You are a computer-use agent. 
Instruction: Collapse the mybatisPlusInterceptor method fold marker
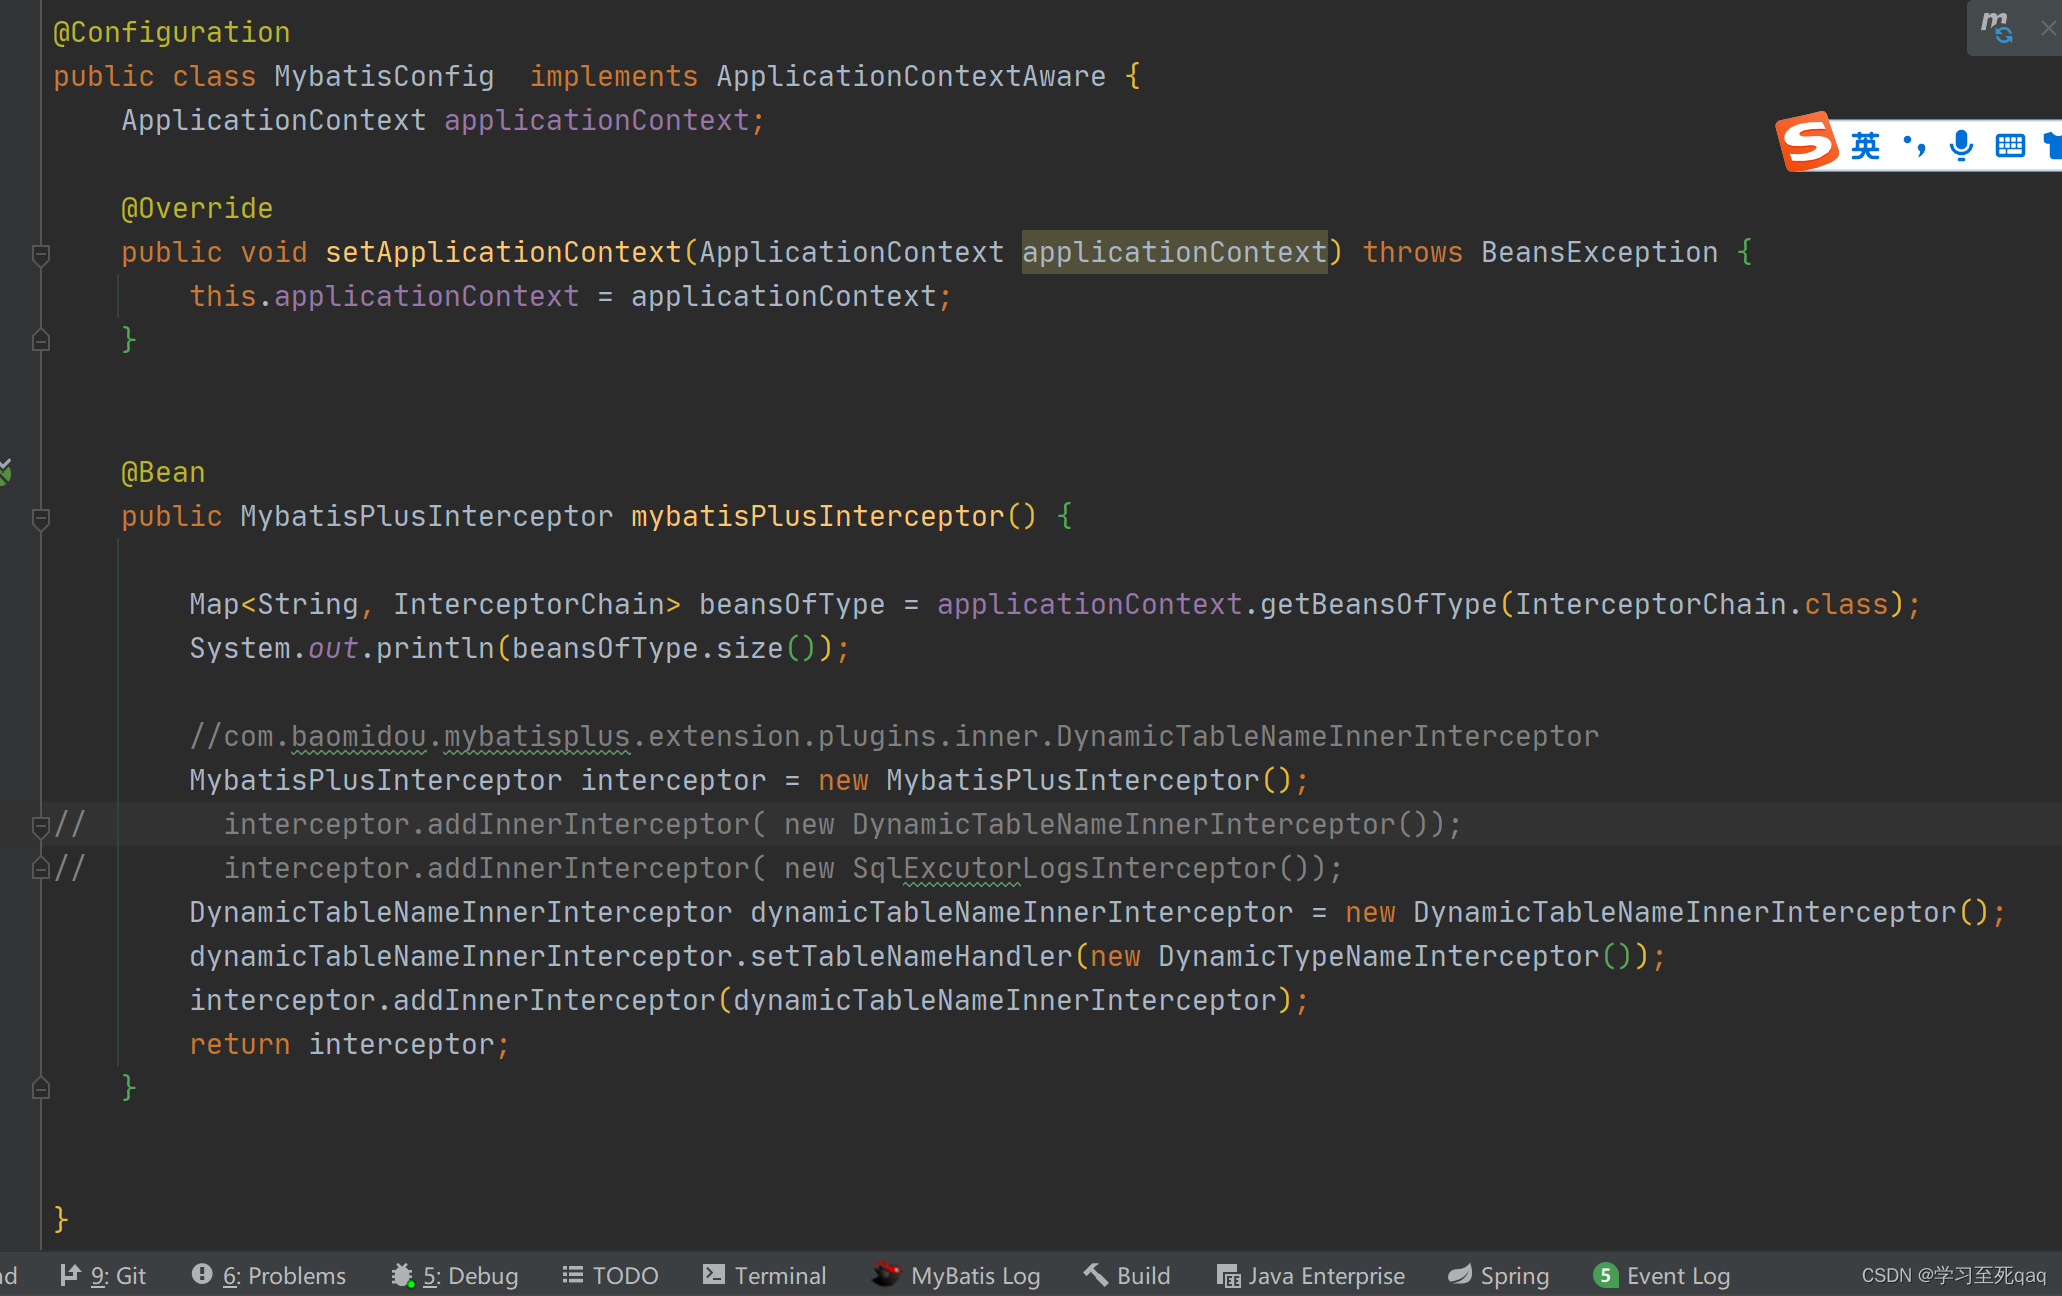[41, 518]
